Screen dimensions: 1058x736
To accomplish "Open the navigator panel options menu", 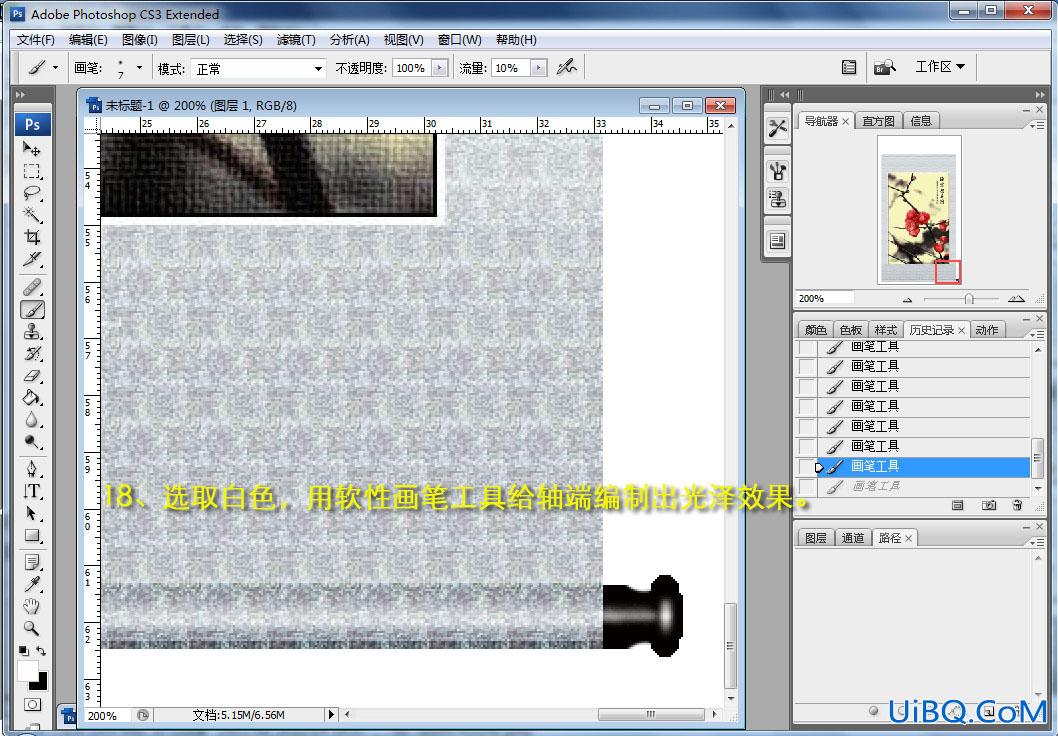I will pos(1035,125).
